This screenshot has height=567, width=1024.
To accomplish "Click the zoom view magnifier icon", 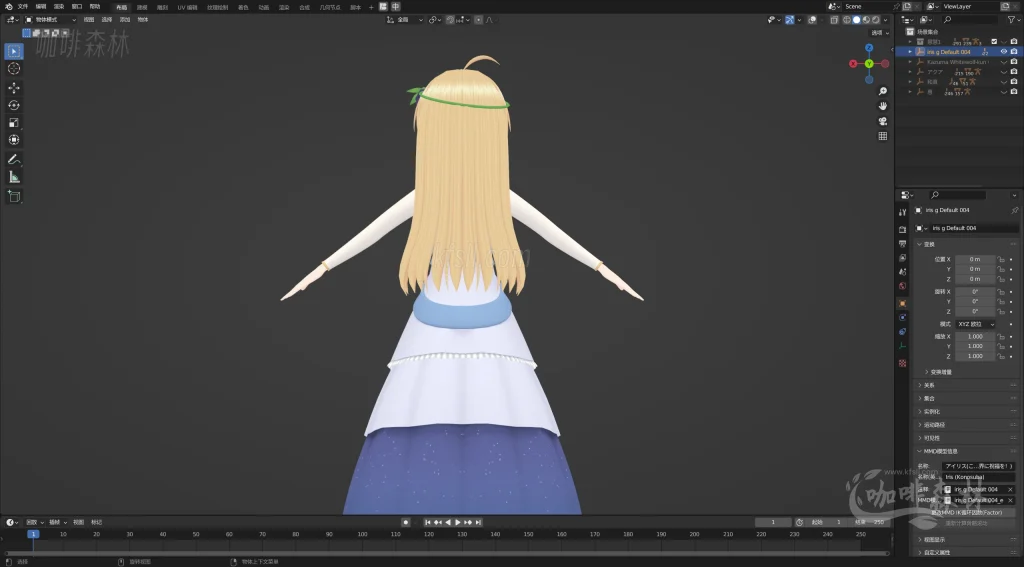I will [x=882, y=91].
